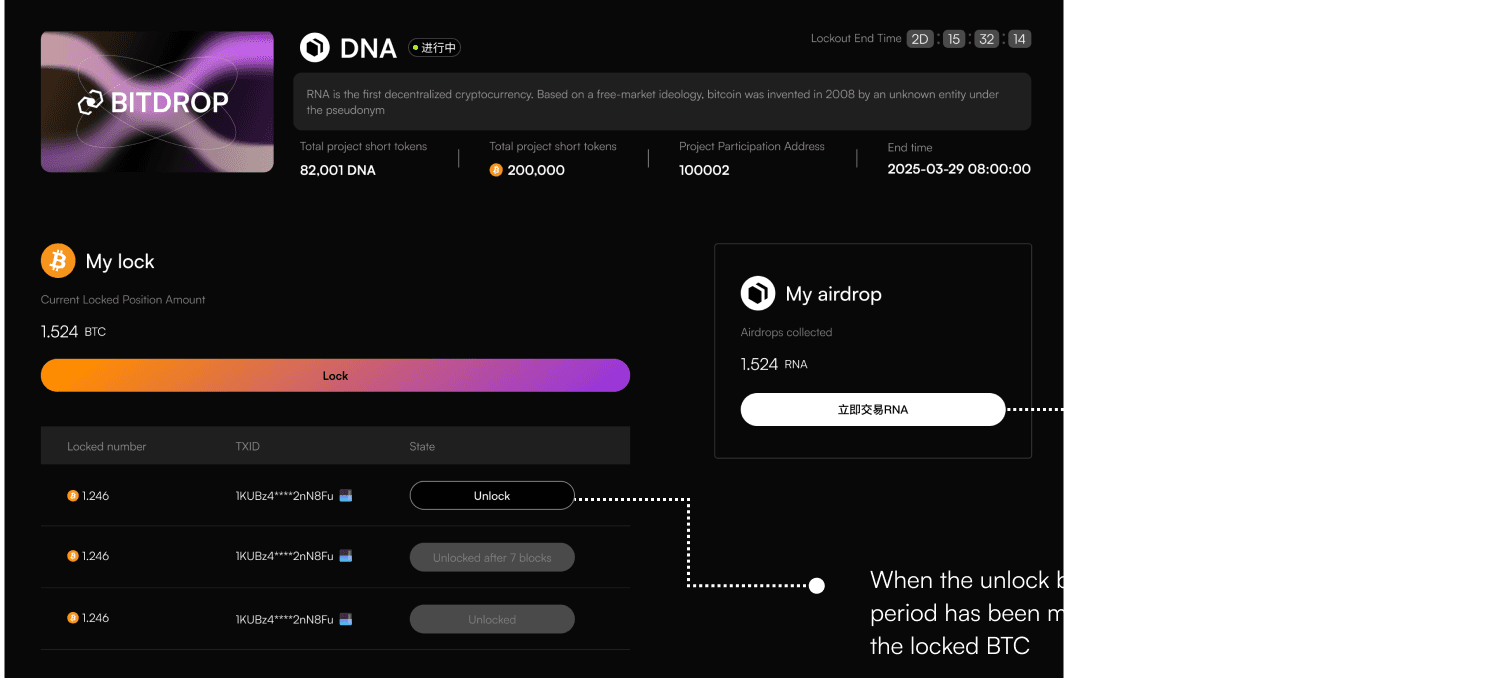Viewport: 1494px width, 695px height.
Task: Click the cube icon beside My airdrop
Action: coord(758,294)
